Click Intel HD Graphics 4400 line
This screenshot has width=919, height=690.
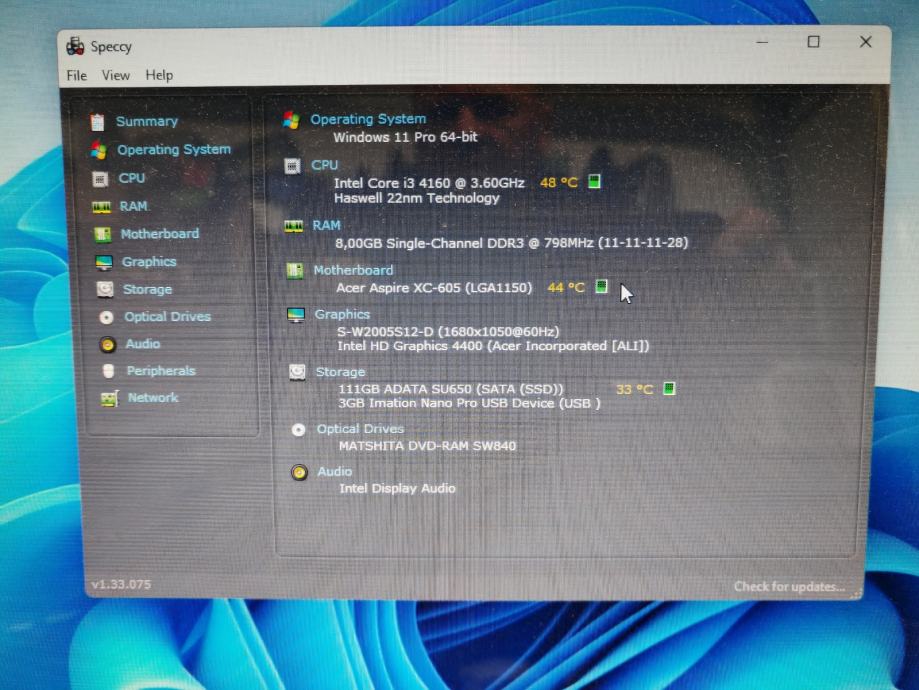(493, 346)
